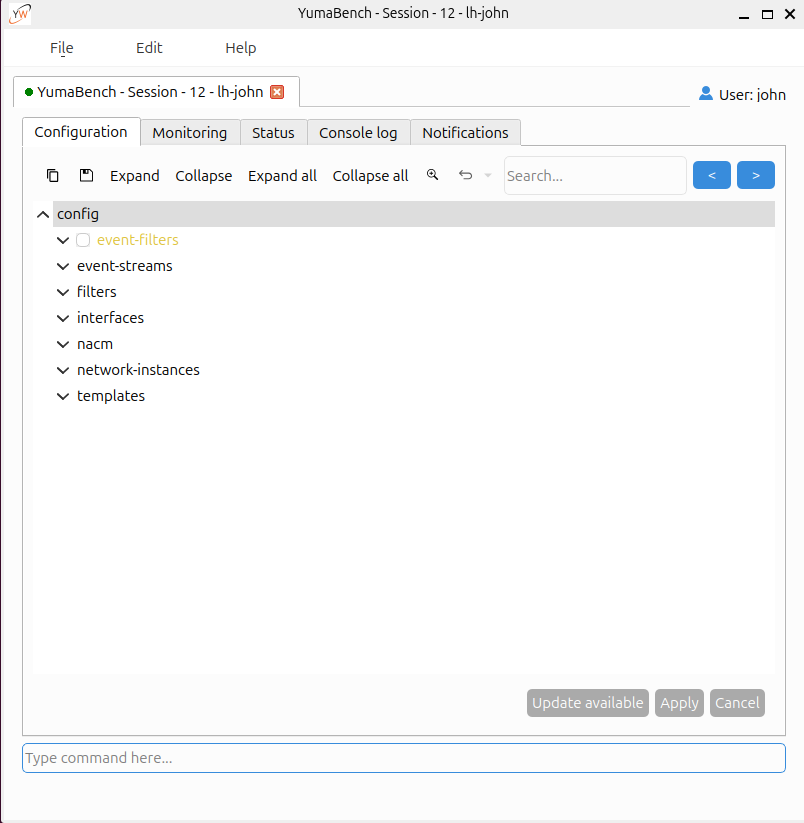
Task: Open the File menu
Action: (x=62, y=48)
